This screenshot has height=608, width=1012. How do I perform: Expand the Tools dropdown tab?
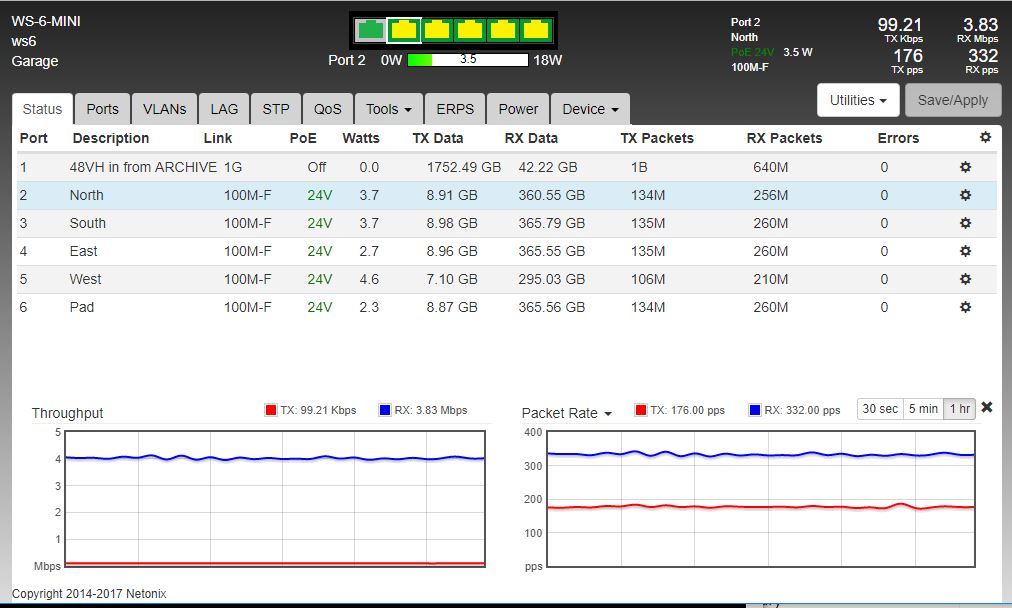click(x=389, y=109)
